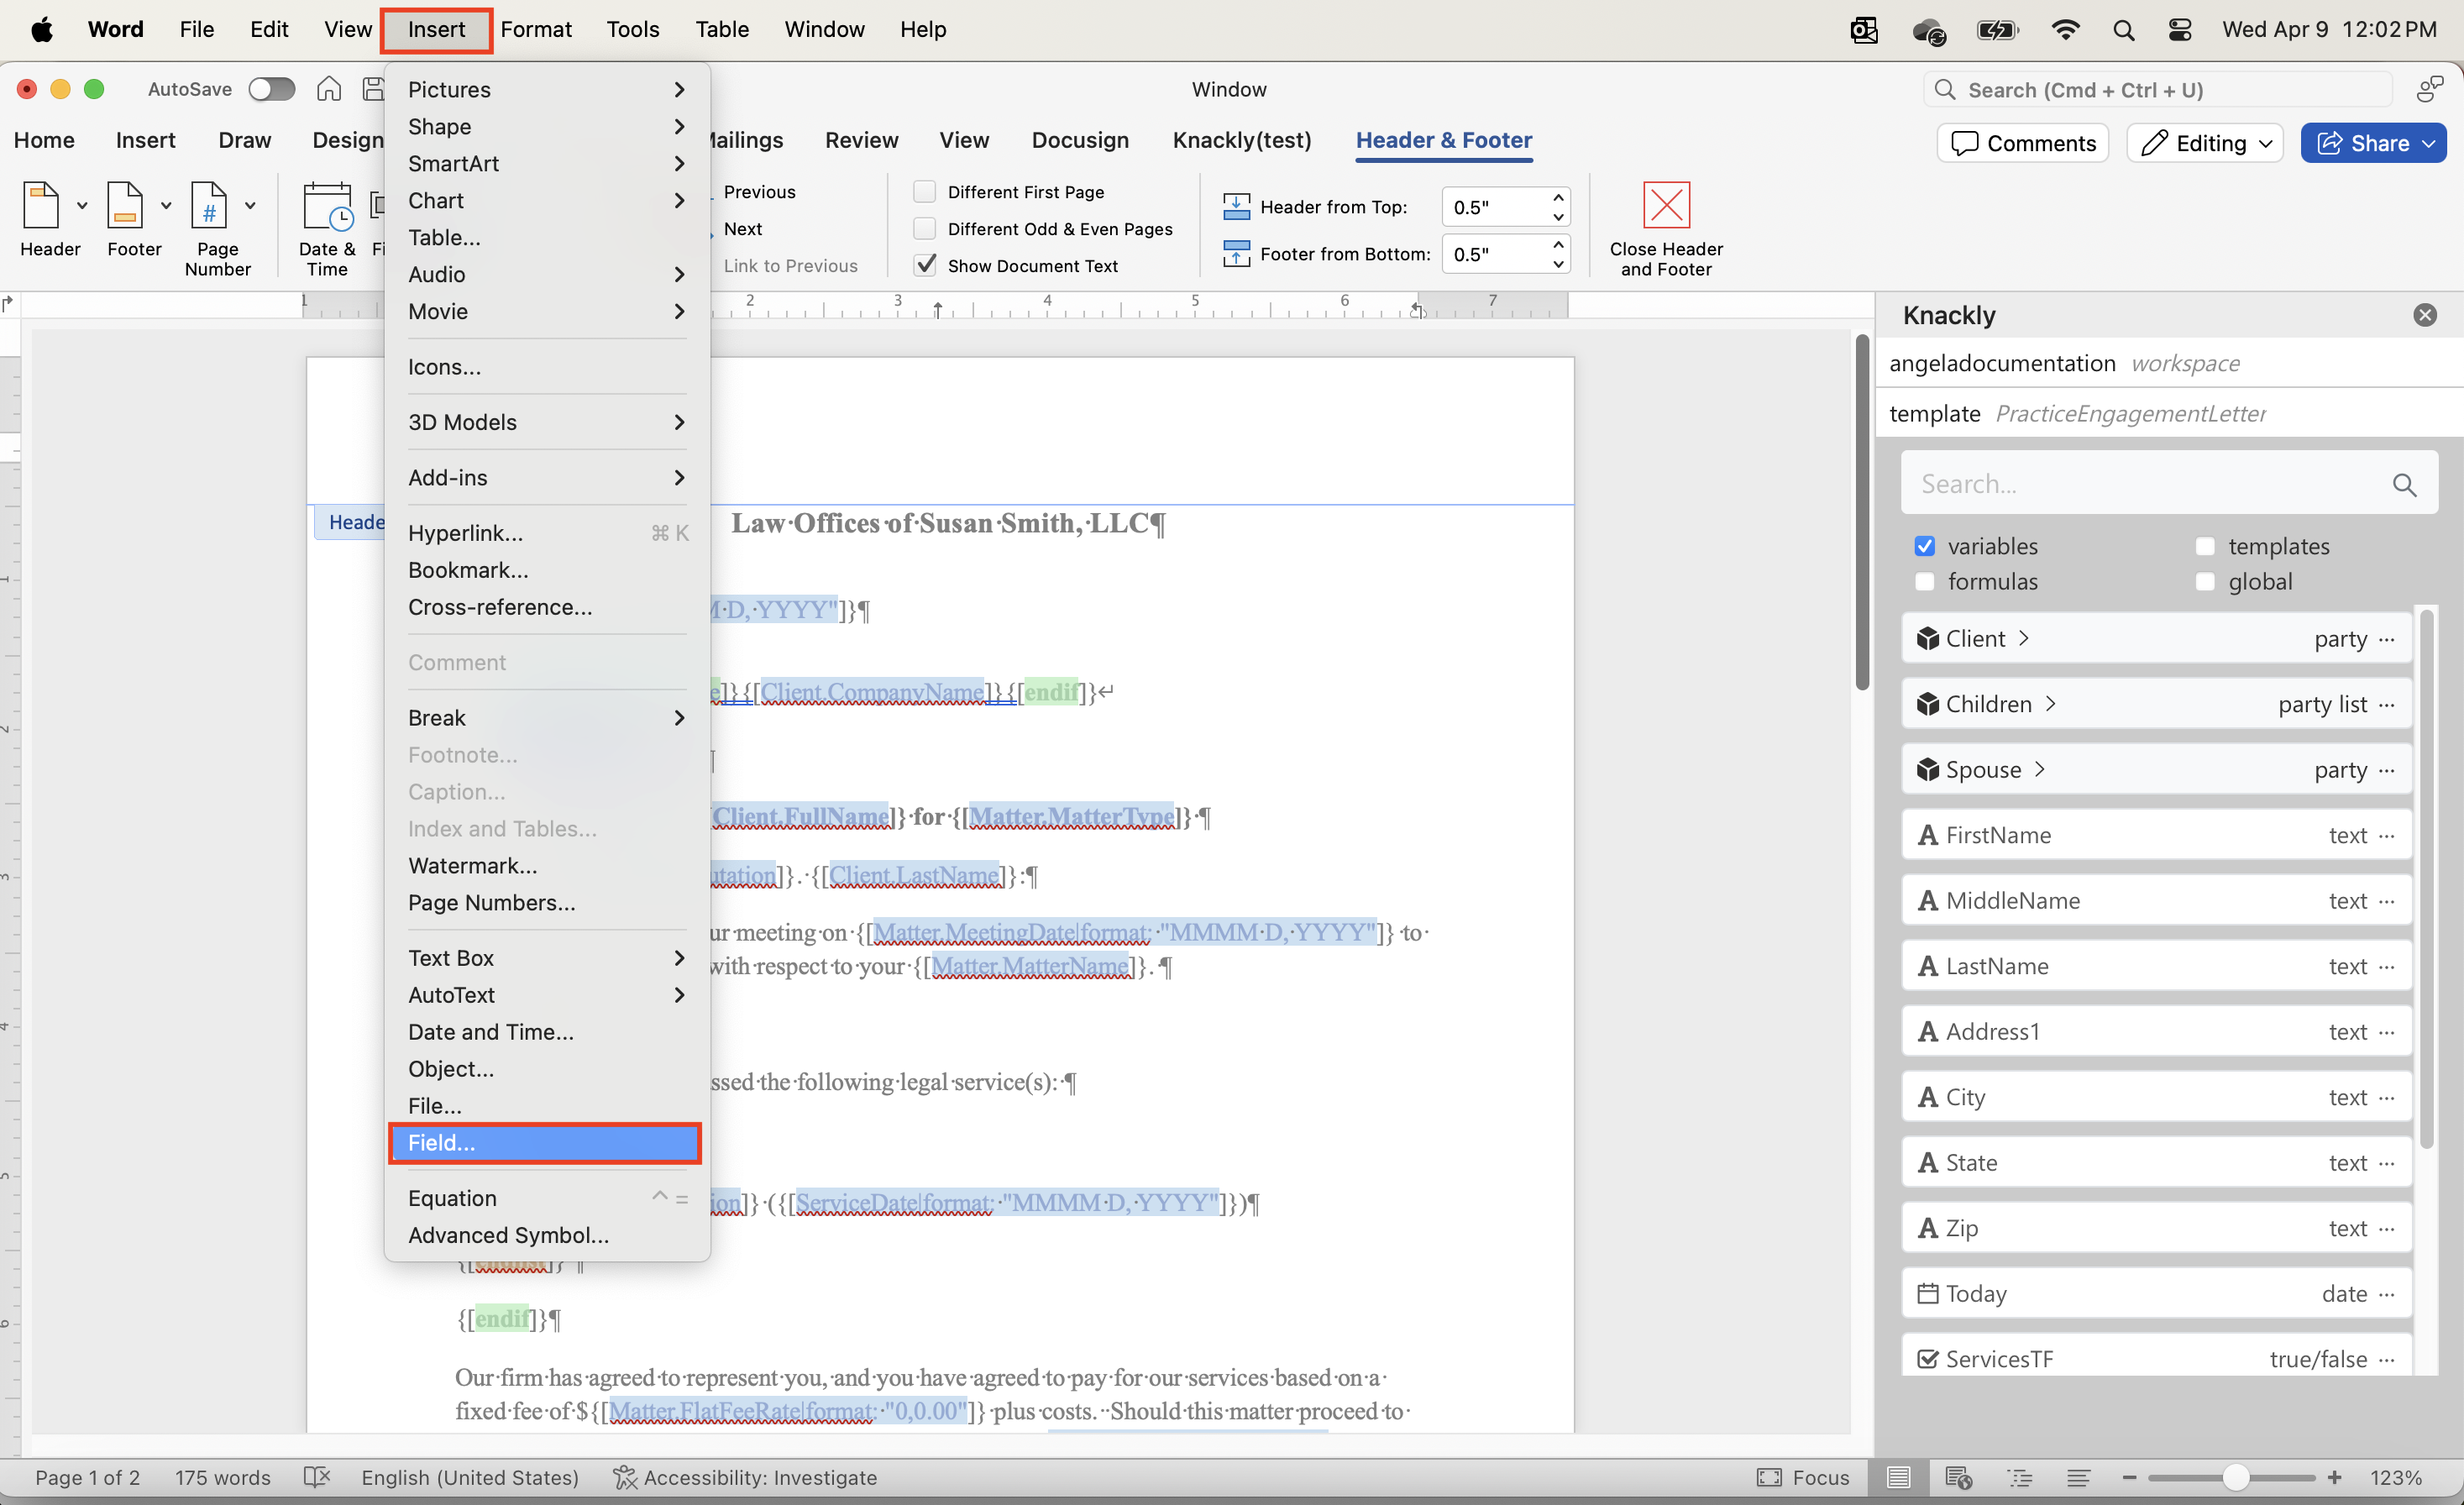Viewport: 2464px width, 1505px height.
Task: Switch to the Review ribbon tab
Action: click(x=861, y=140)
